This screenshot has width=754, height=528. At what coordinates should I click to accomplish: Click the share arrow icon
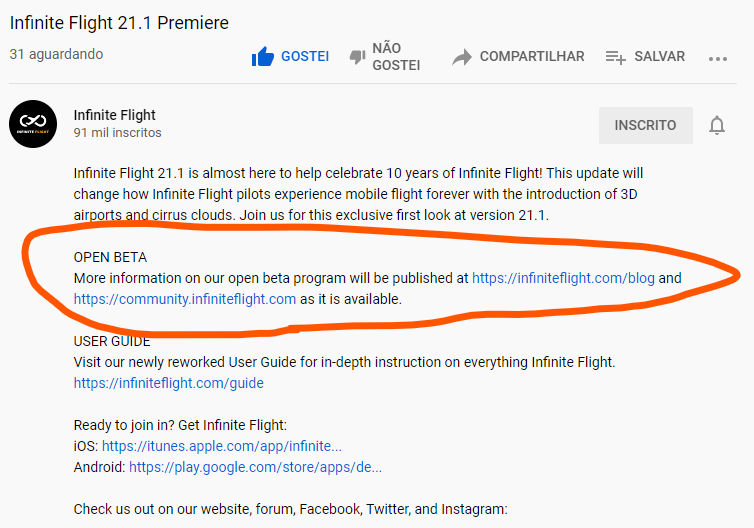[461, 57]
